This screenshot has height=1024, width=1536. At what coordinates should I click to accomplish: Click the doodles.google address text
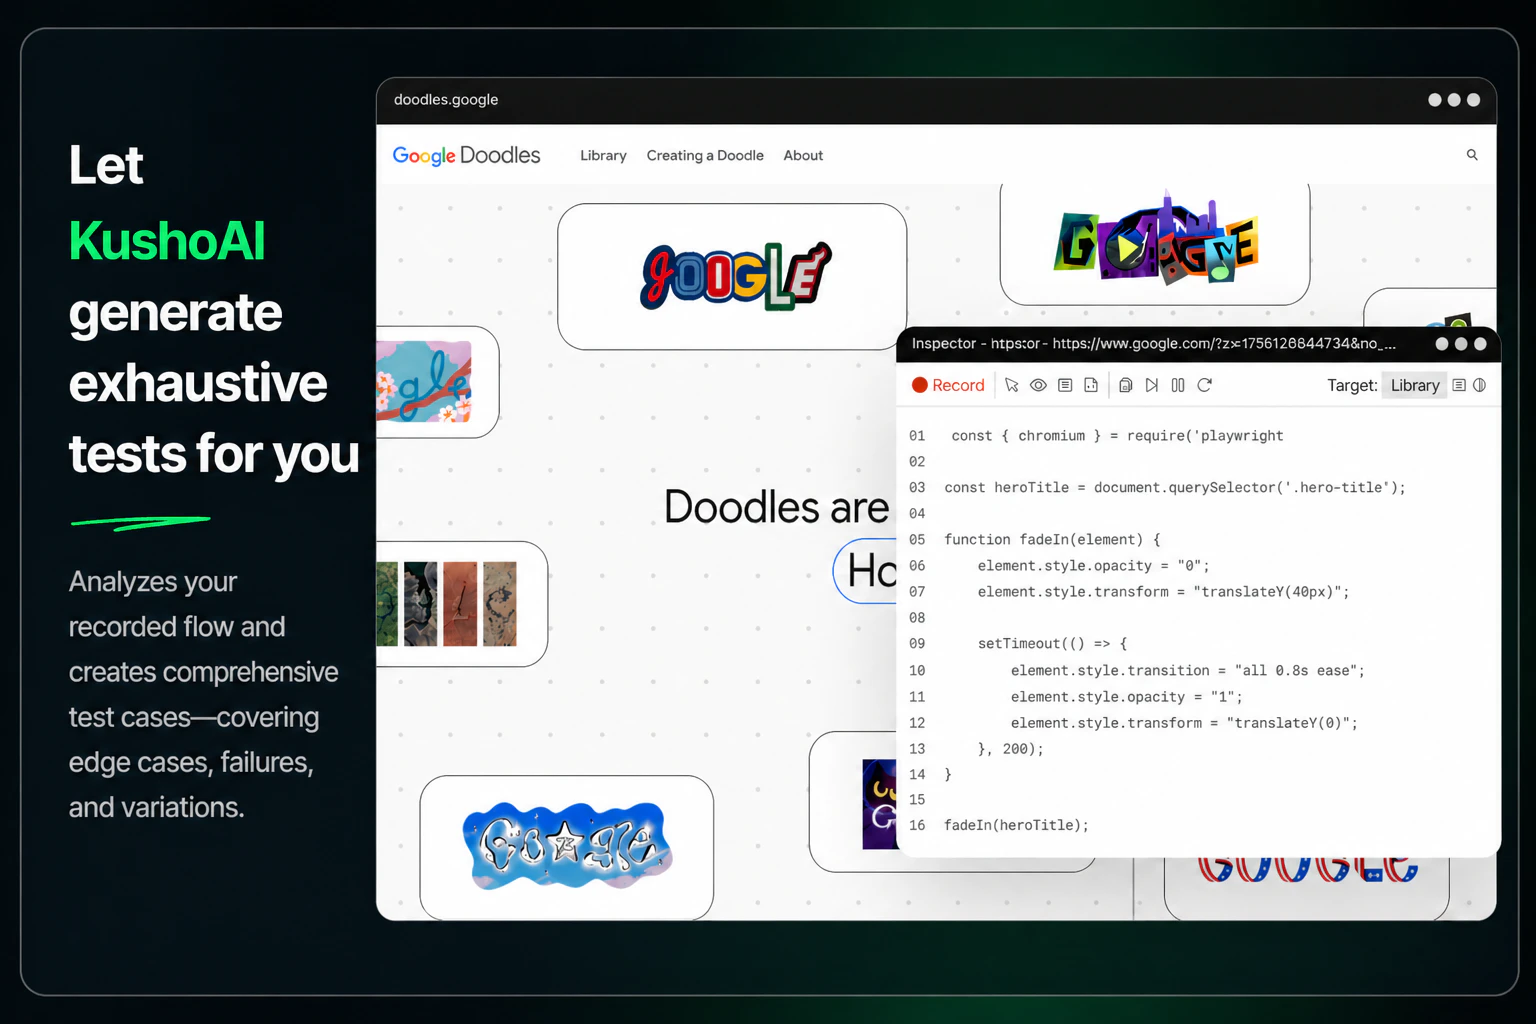(446, 100)
